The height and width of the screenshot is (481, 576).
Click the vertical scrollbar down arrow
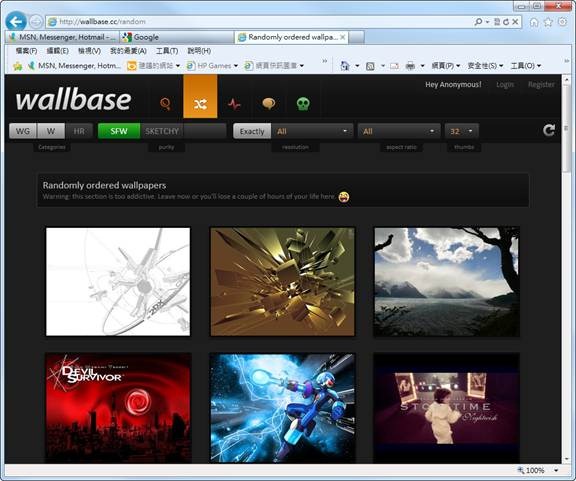566,459
